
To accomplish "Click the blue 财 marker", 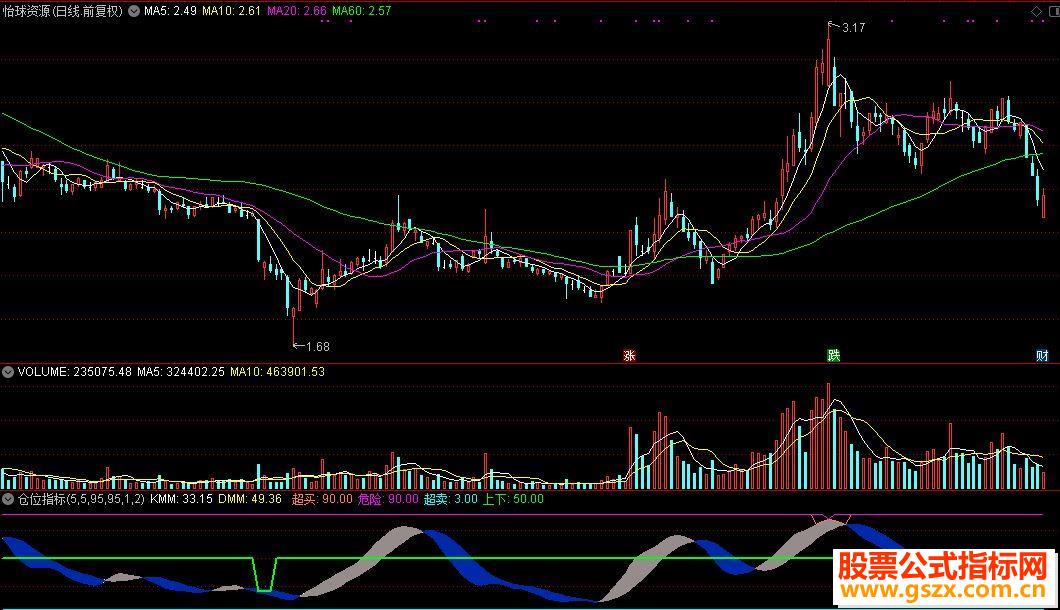I will pos(1042,356).
